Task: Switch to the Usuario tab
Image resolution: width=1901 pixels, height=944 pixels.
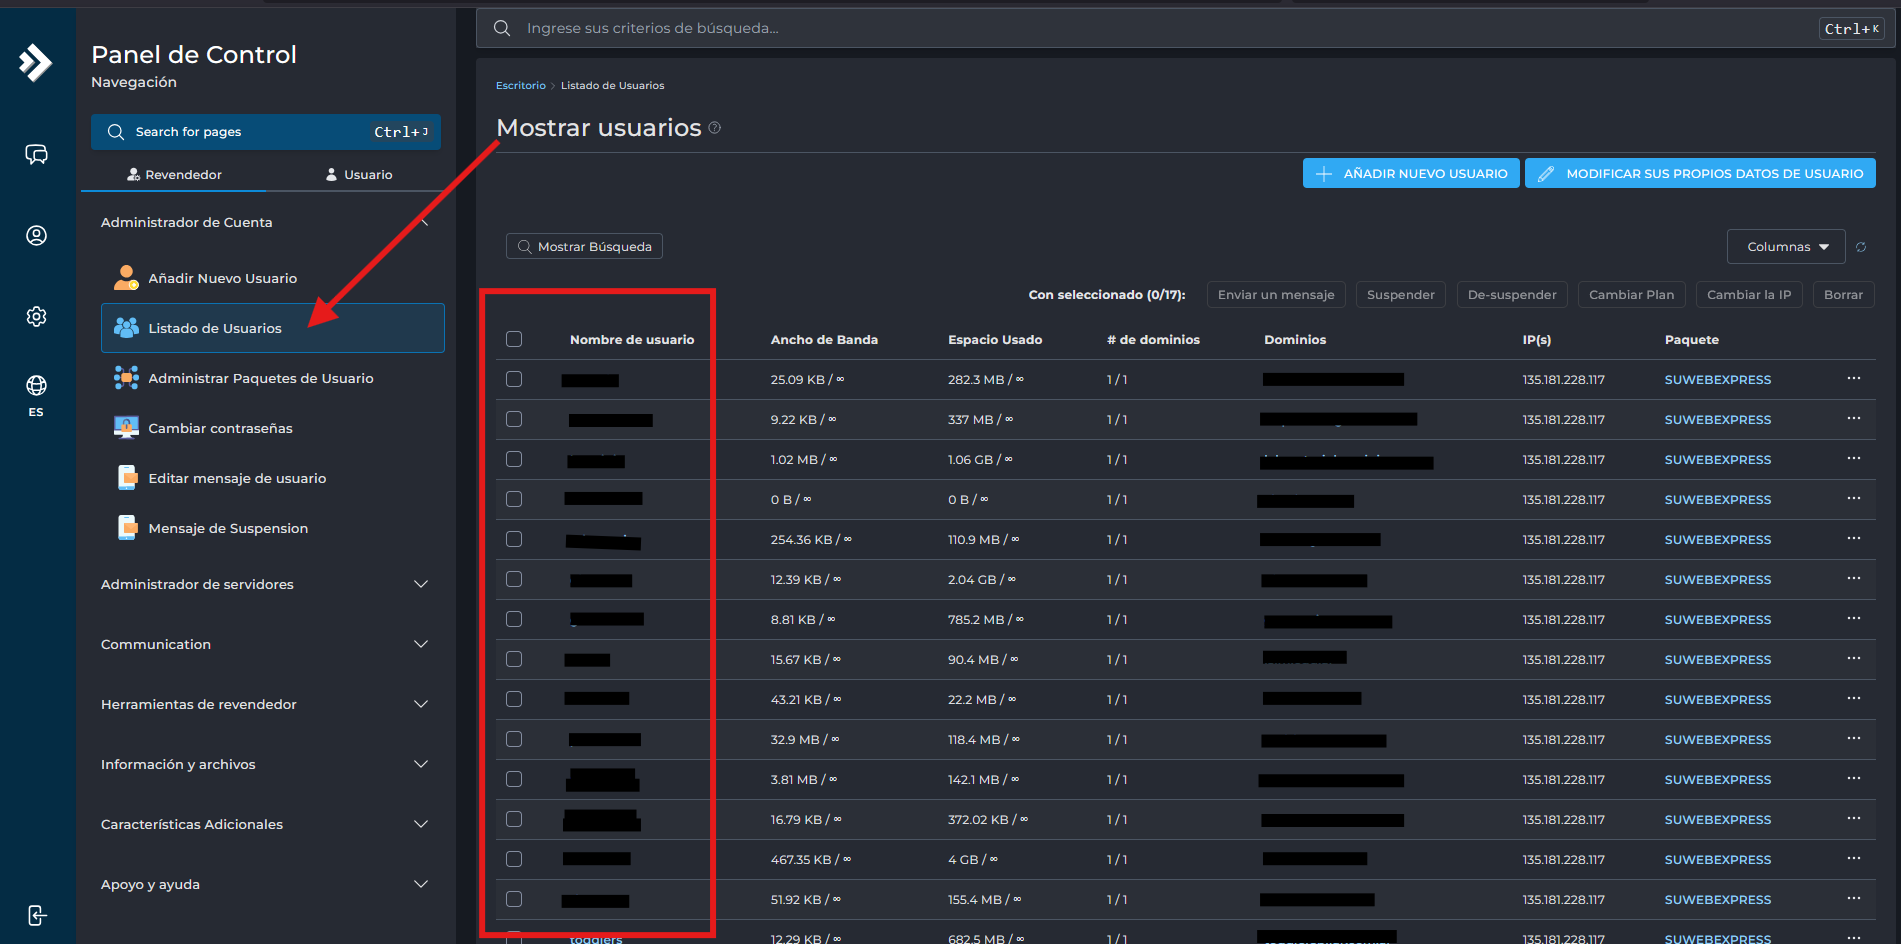Action: click(359, 174)
